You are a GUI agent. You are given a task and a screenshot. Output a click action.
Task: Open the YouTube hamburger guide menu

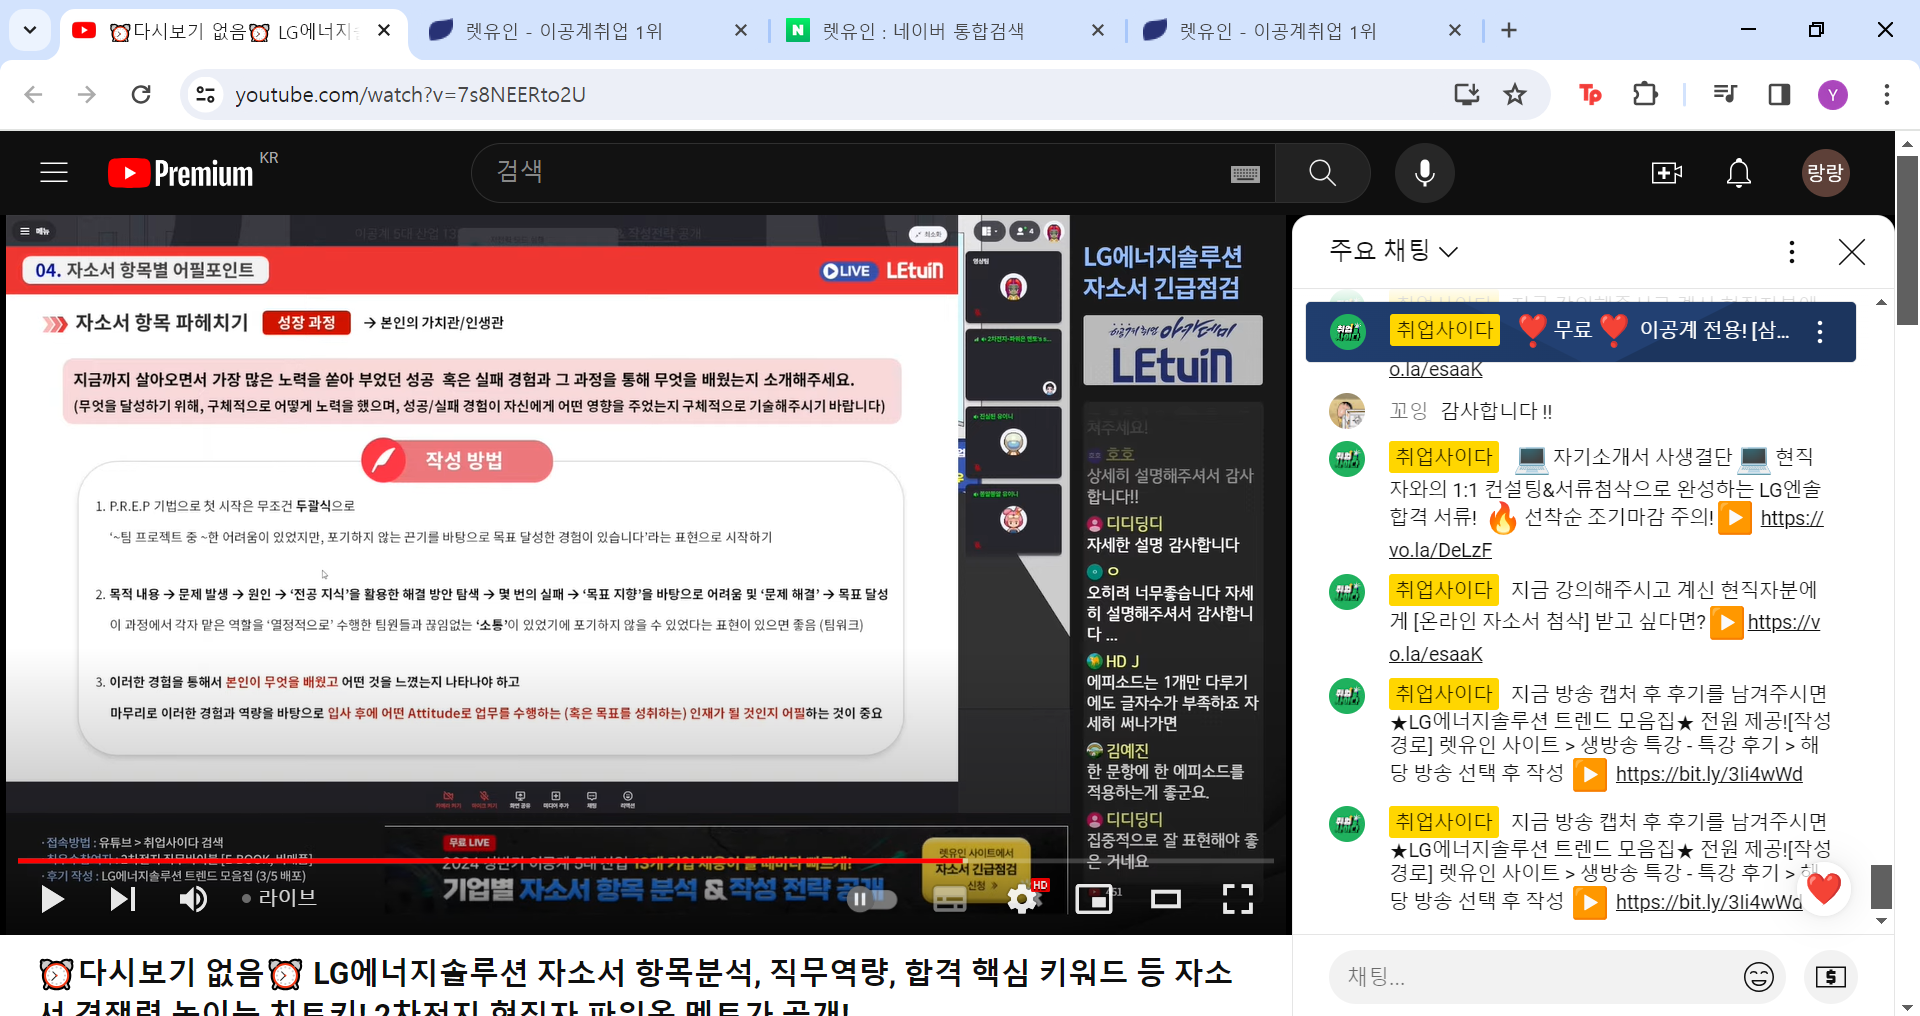54,173
